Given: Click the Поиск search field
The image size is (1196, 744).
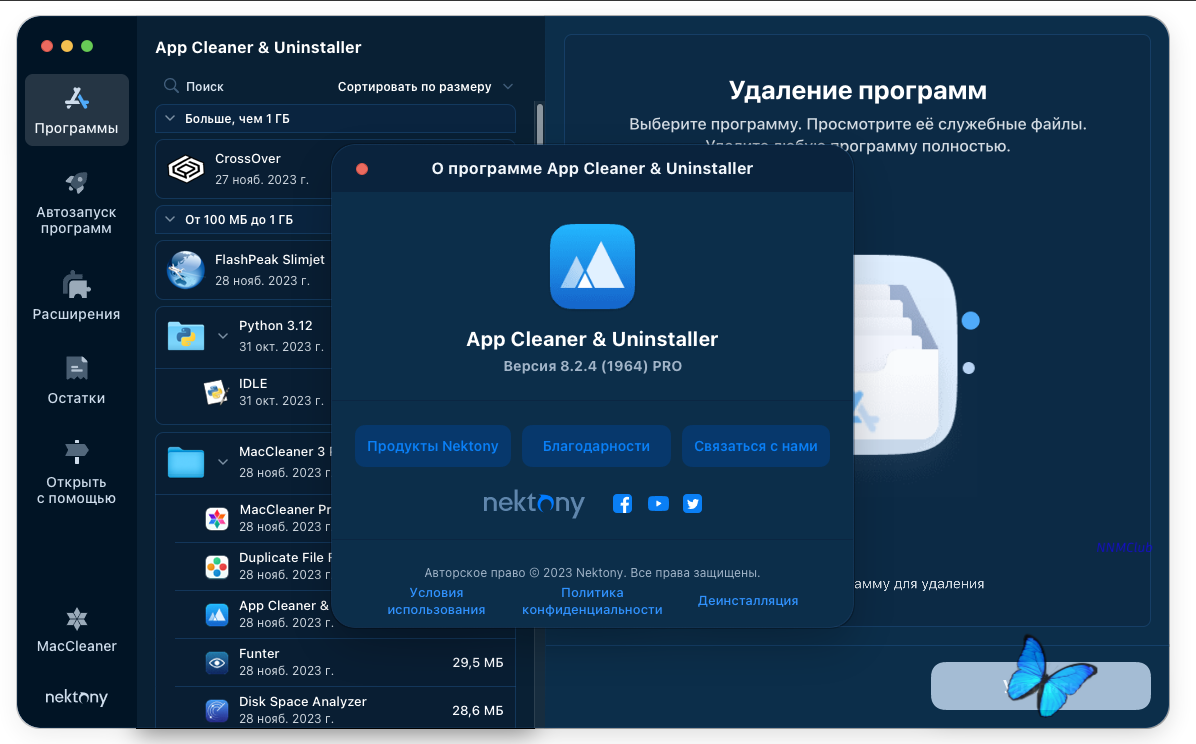Looking at the screenshot, I should click(x=244, y=86).
